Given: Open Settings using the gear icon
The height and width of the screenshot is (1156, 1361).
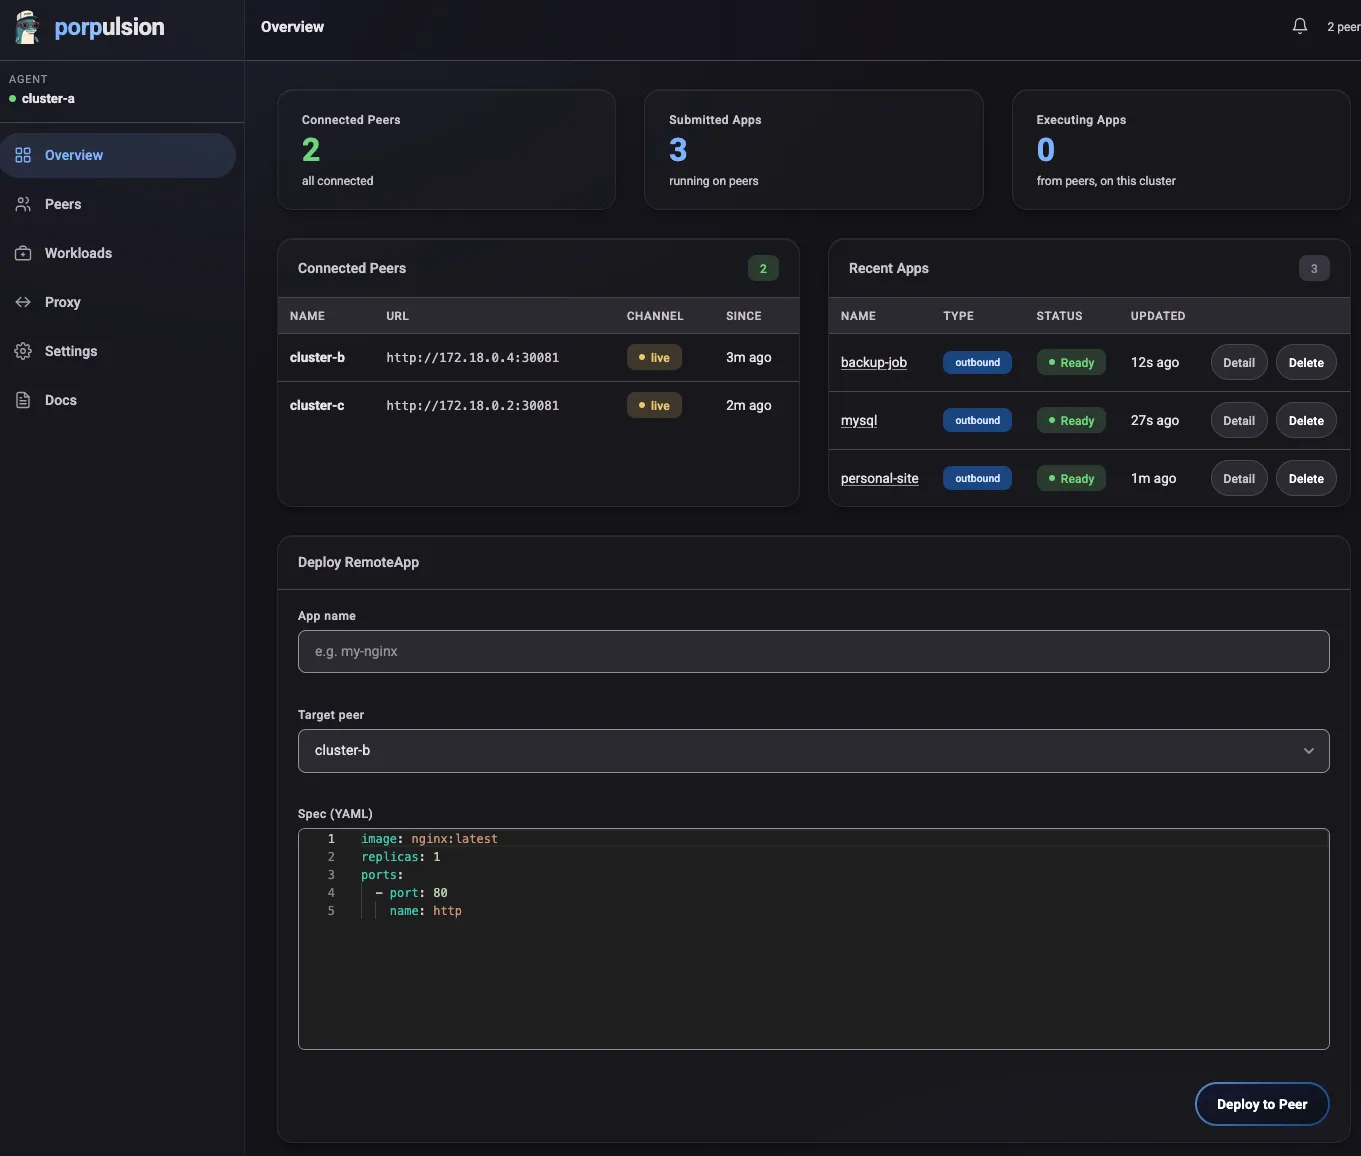Looking at the screenshot, I should pos(23,351).
